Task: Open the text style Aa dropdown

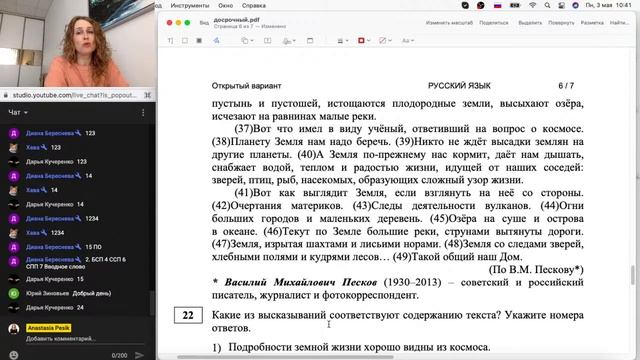Action: click(407, 40)
